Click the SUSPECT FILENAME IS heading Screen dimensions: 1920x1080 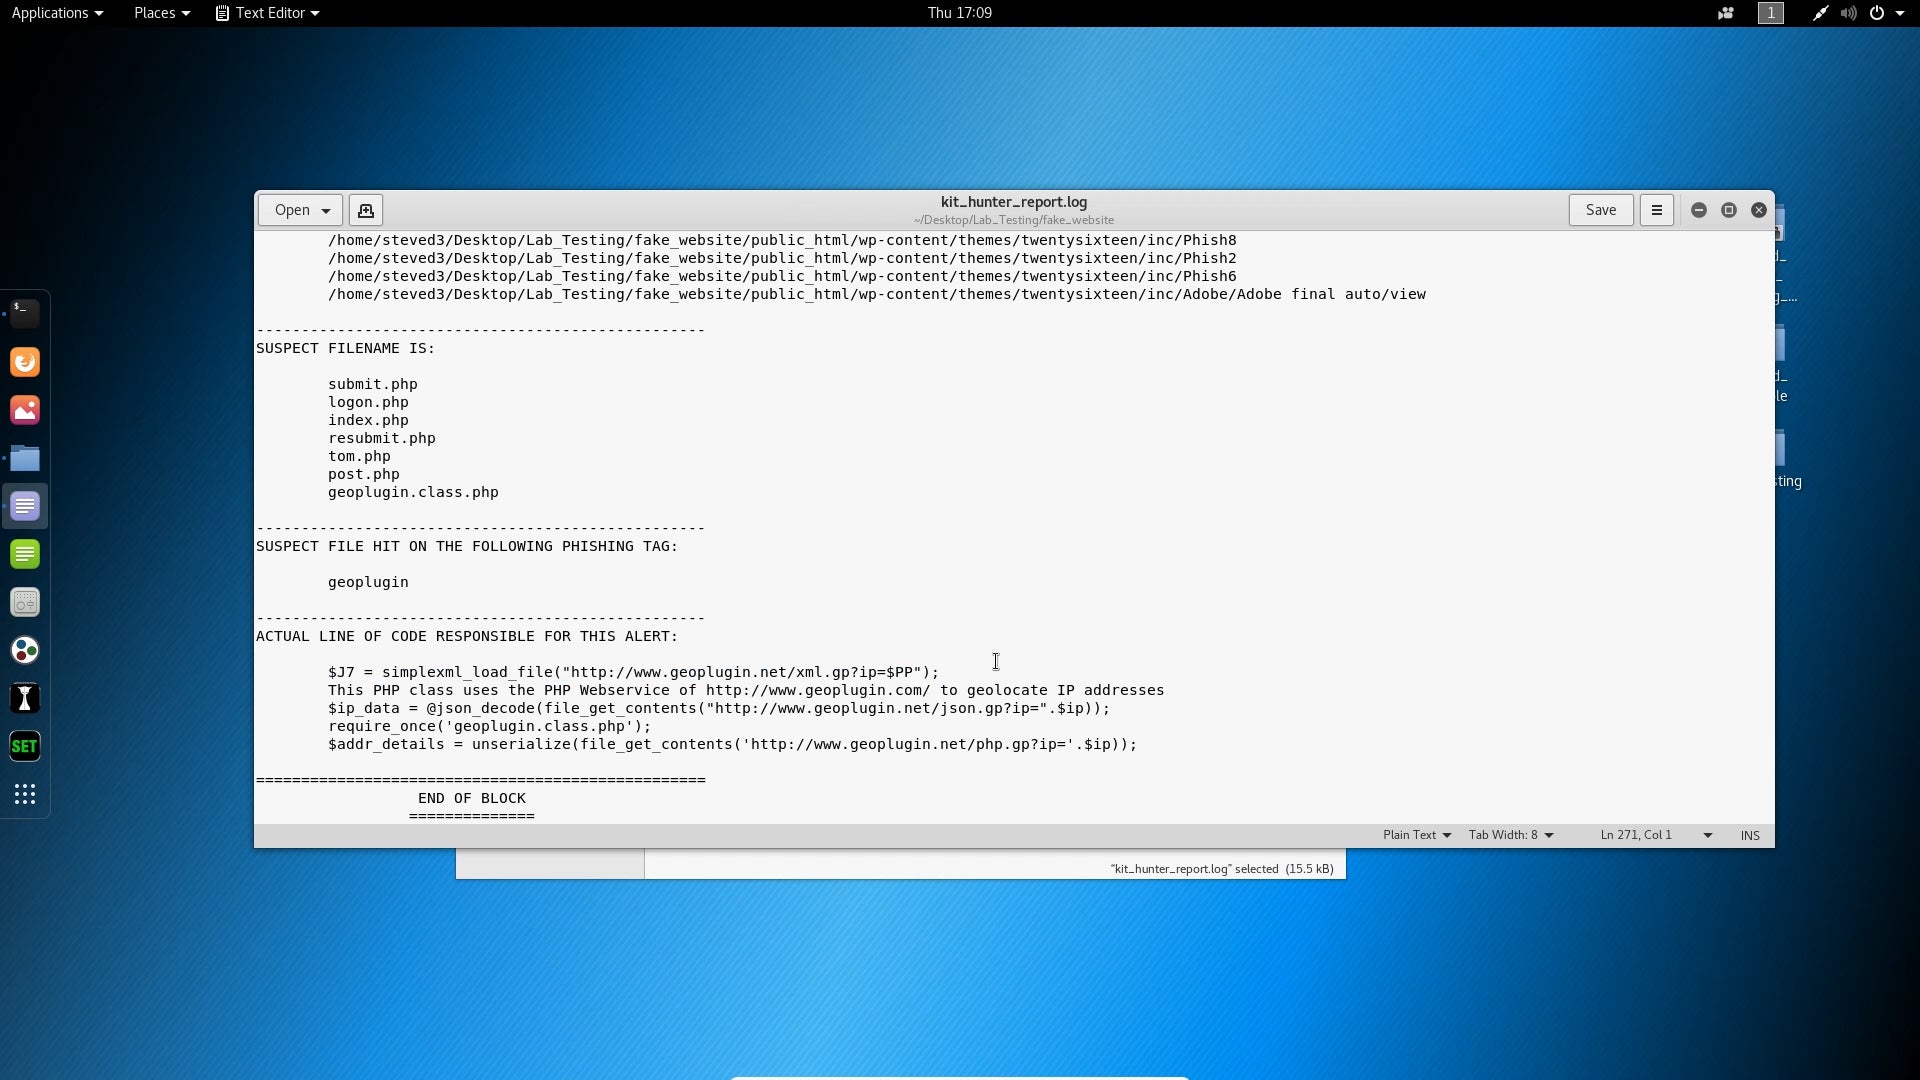345,348
